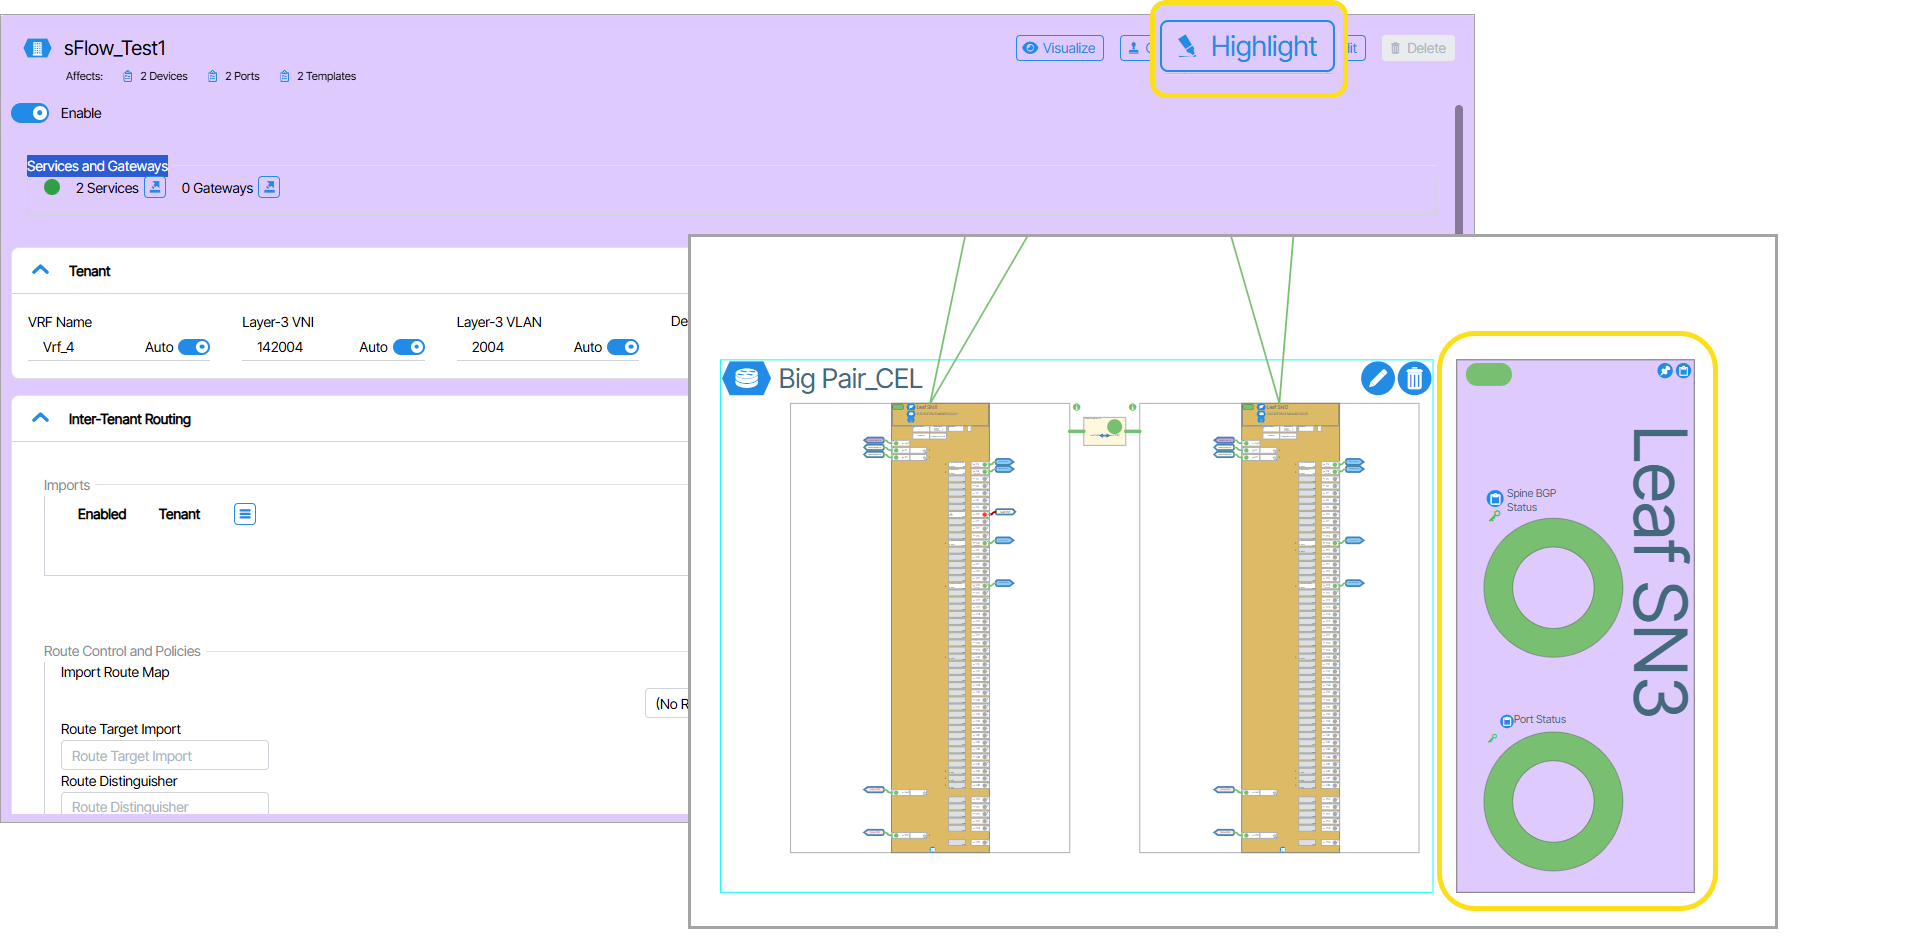Collapse the Tenant section
Viewport: 1922px width, 948px height.
coord(41,270)
